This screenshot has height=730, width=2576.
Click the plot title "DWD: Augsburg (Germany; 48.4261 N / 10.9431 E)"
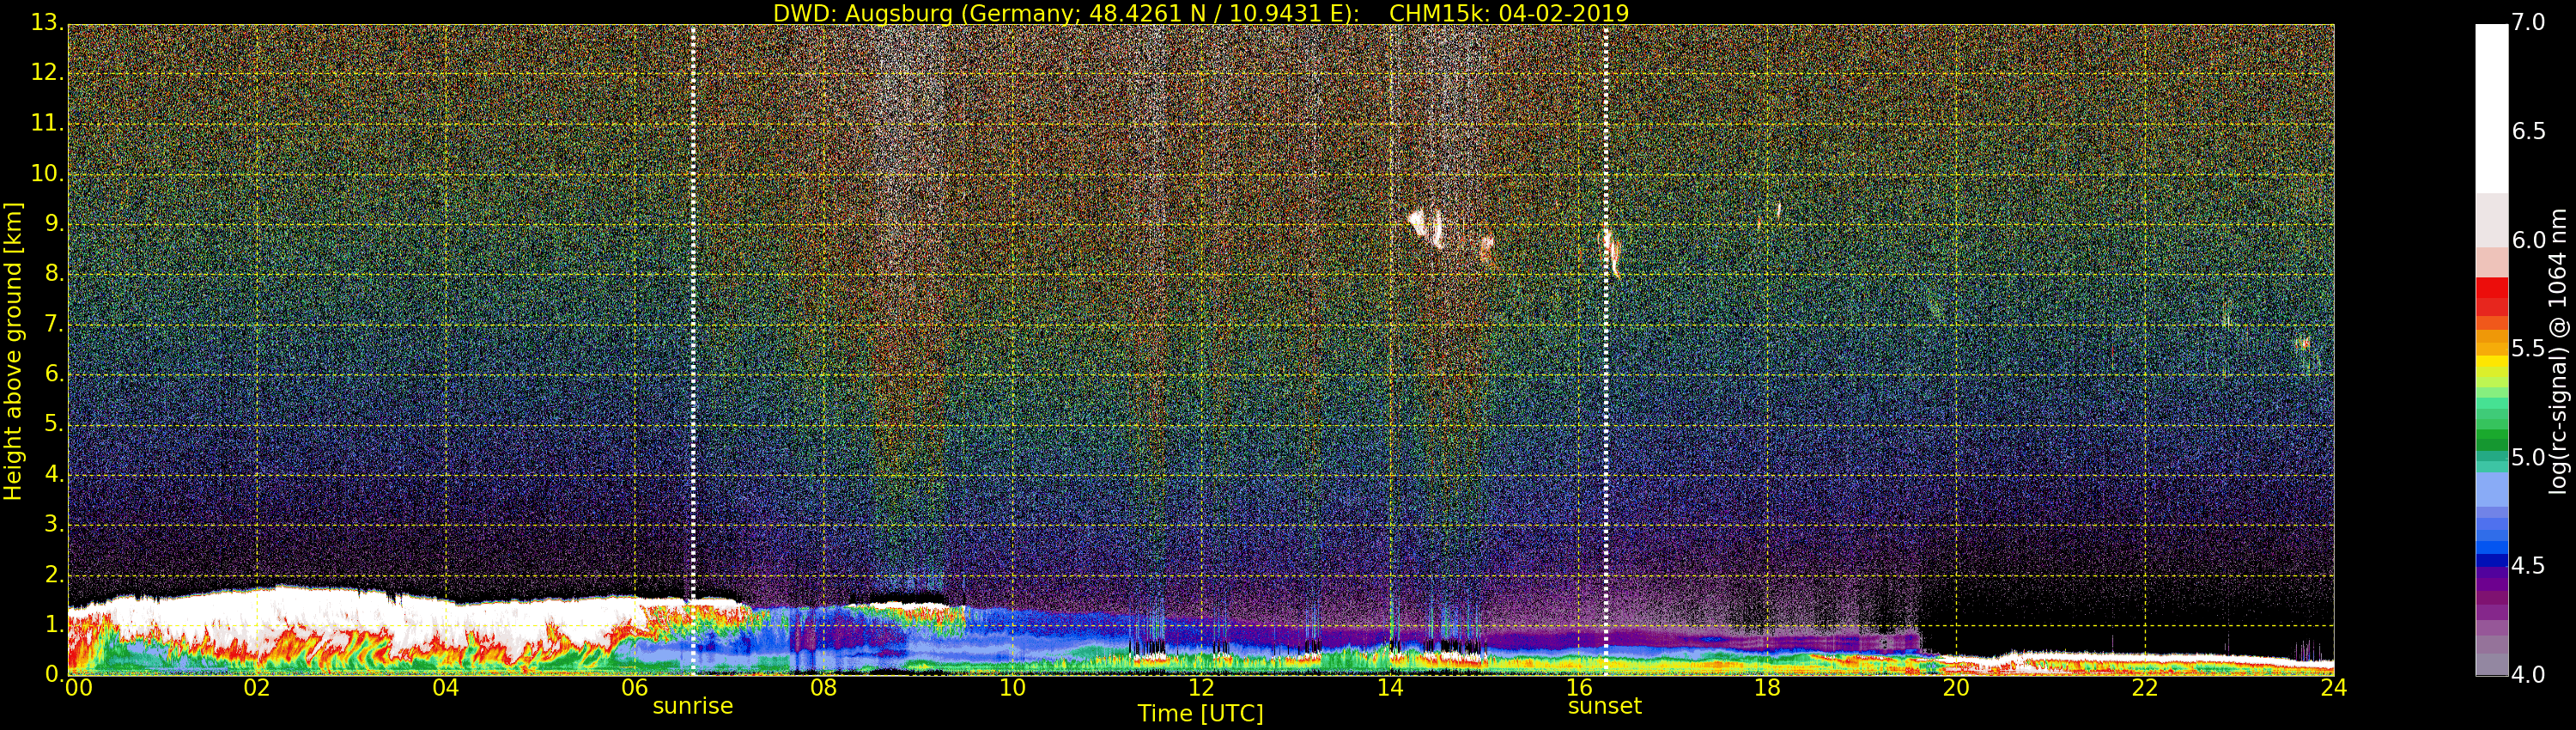(x=1066, y=13)
